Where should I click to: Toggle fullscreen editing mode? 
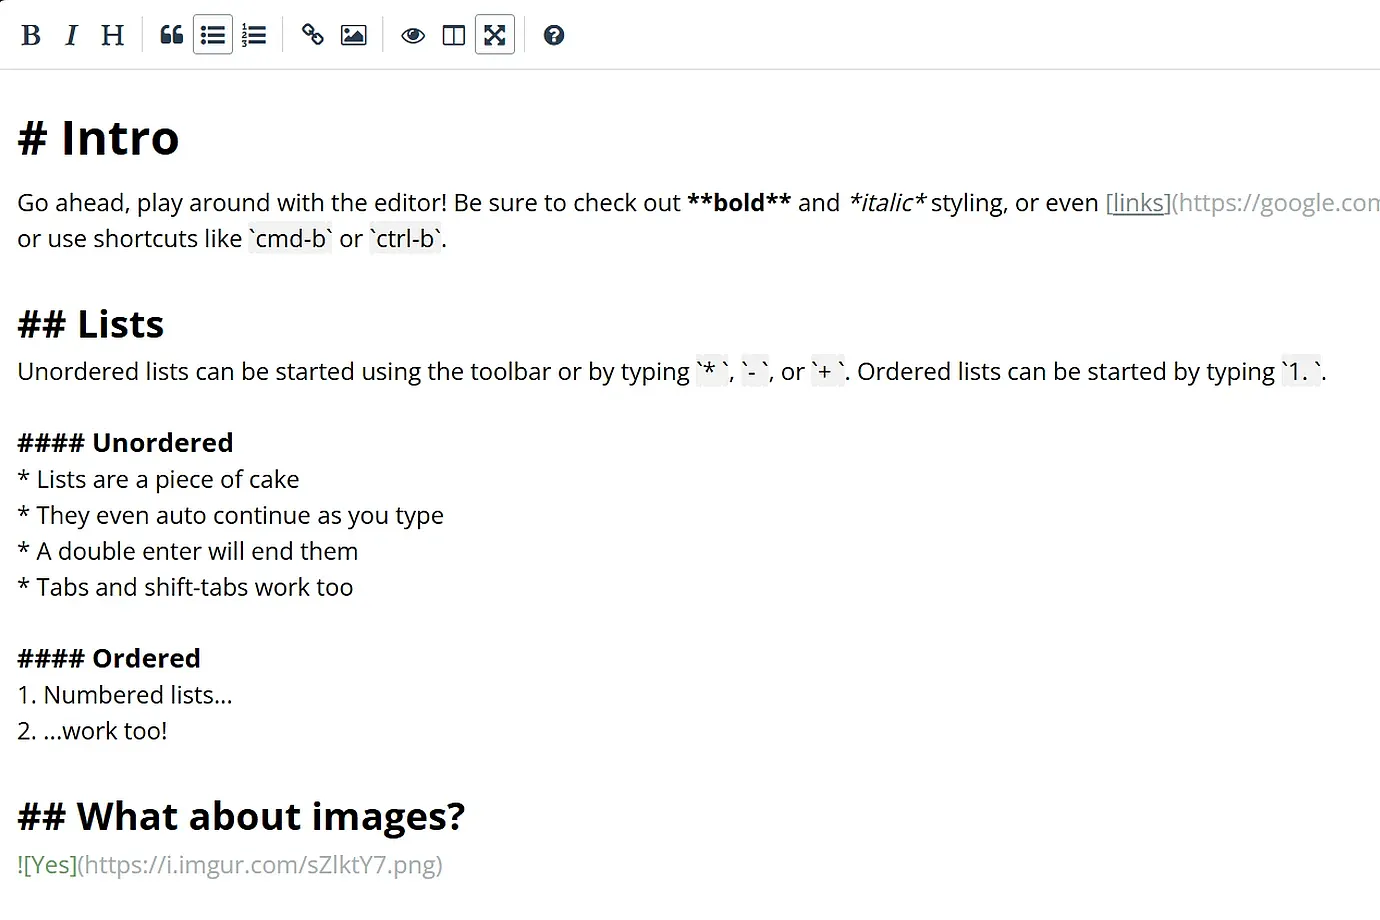point(495,34)
